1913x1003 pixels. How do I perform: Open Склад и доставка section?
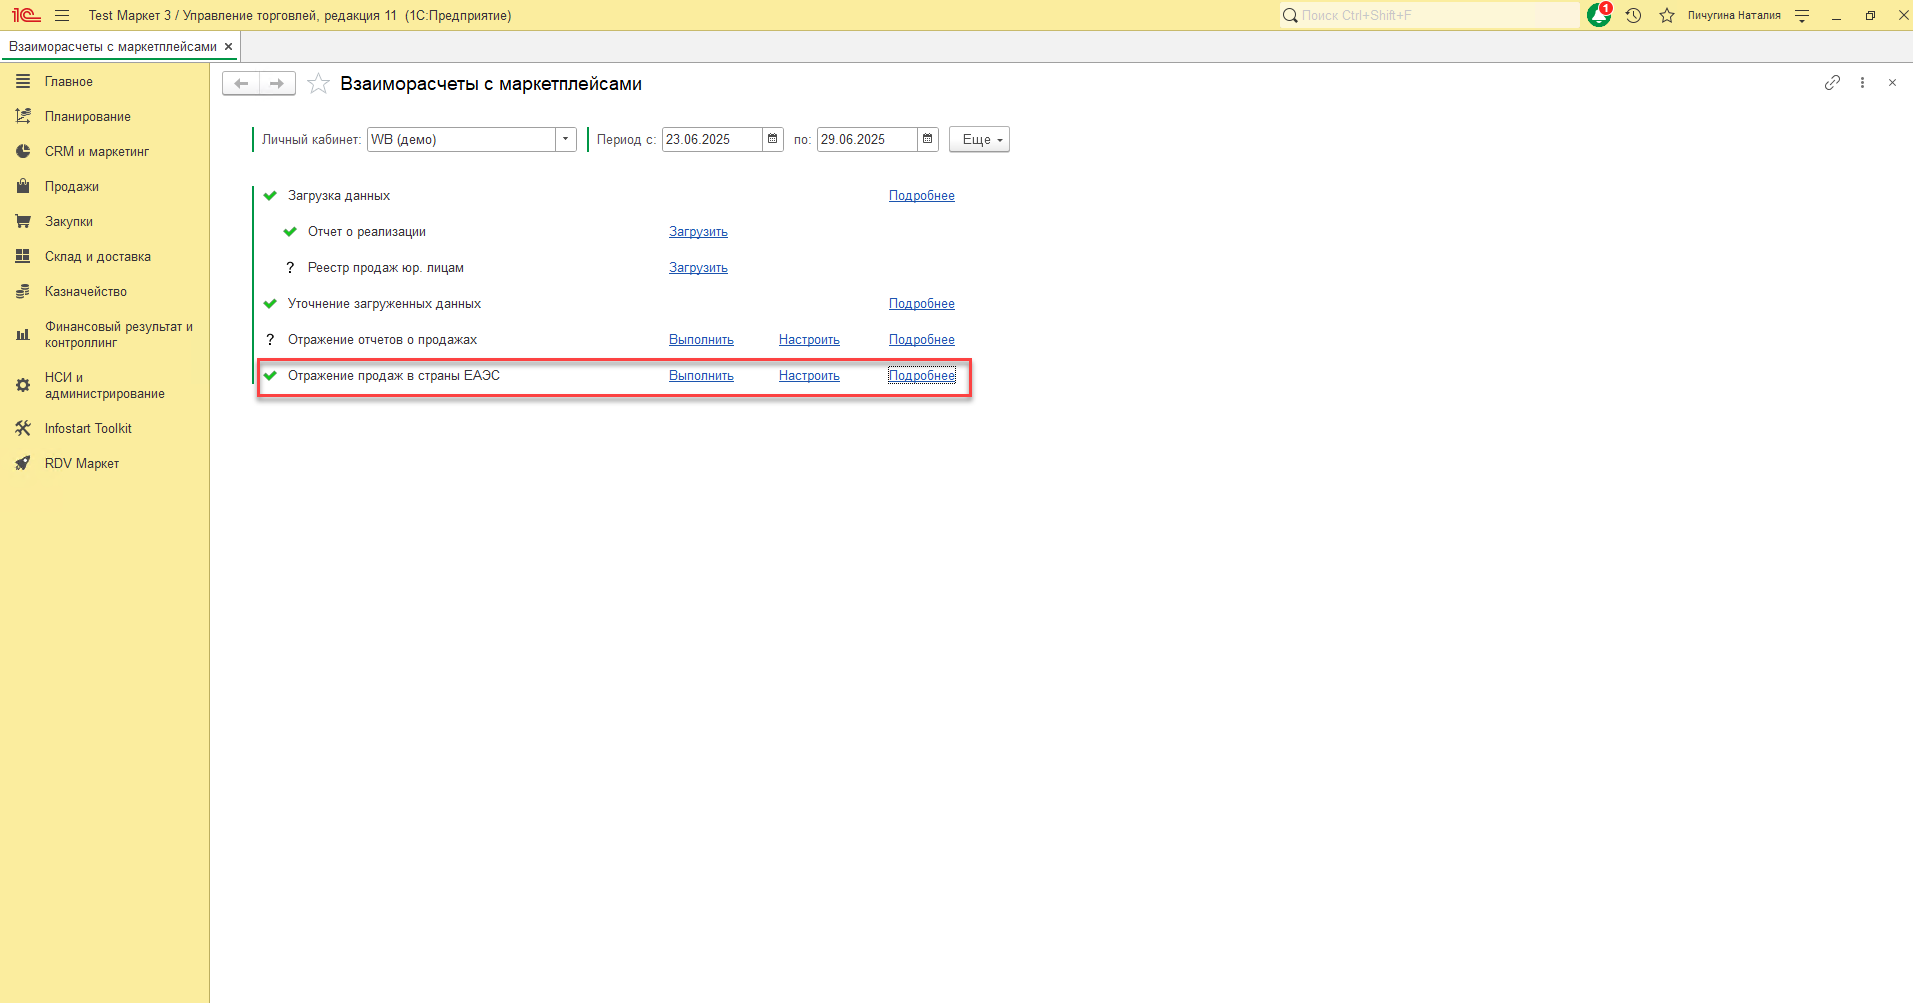click(105, 257)
